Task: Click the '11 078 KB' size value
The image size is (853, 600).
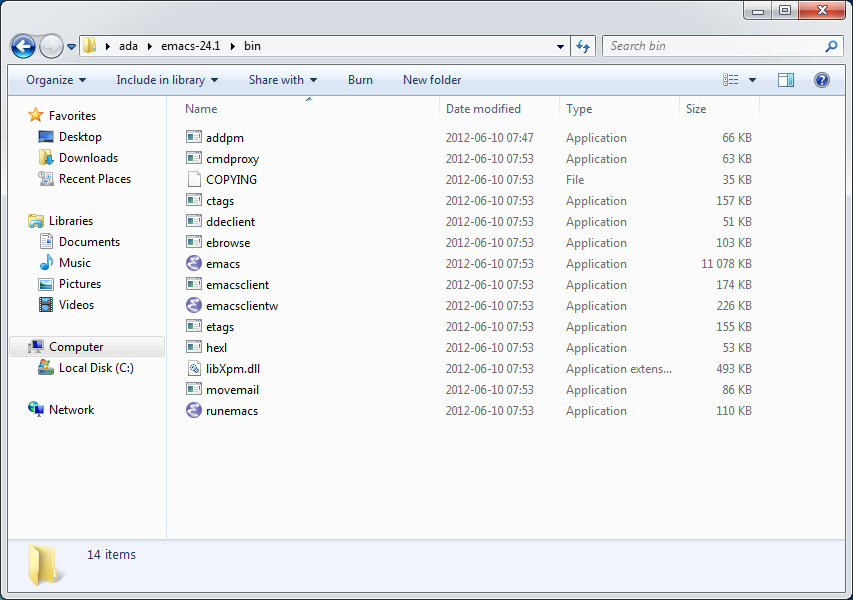Action: [x=726, y=264]
